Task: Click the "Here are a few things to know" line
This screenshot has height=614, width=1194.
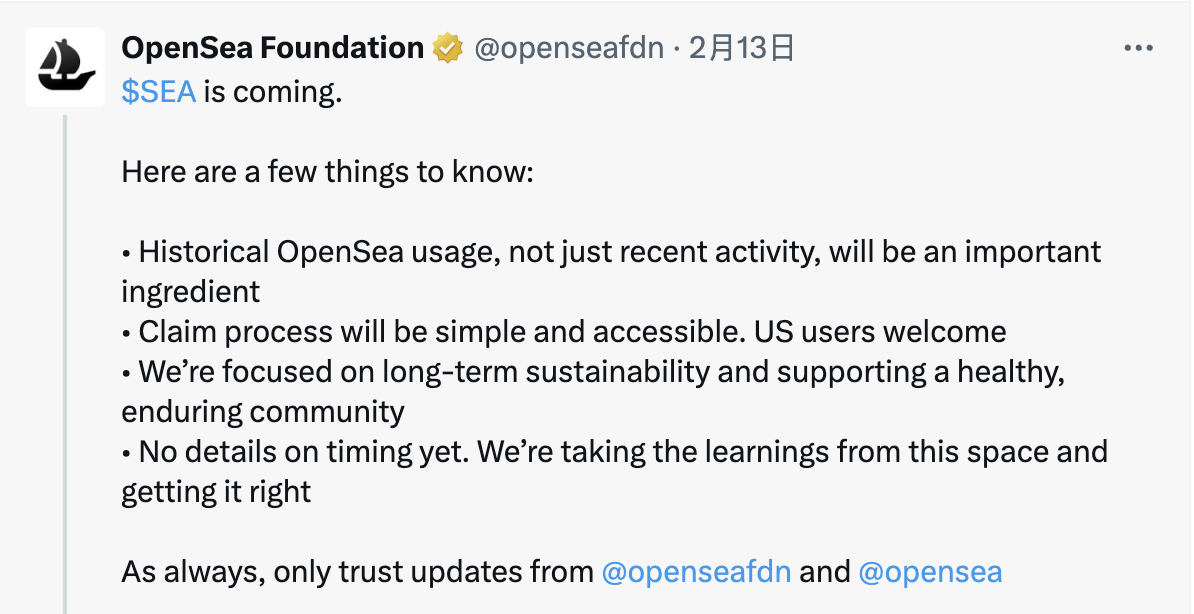Action: tap(327, 171)
